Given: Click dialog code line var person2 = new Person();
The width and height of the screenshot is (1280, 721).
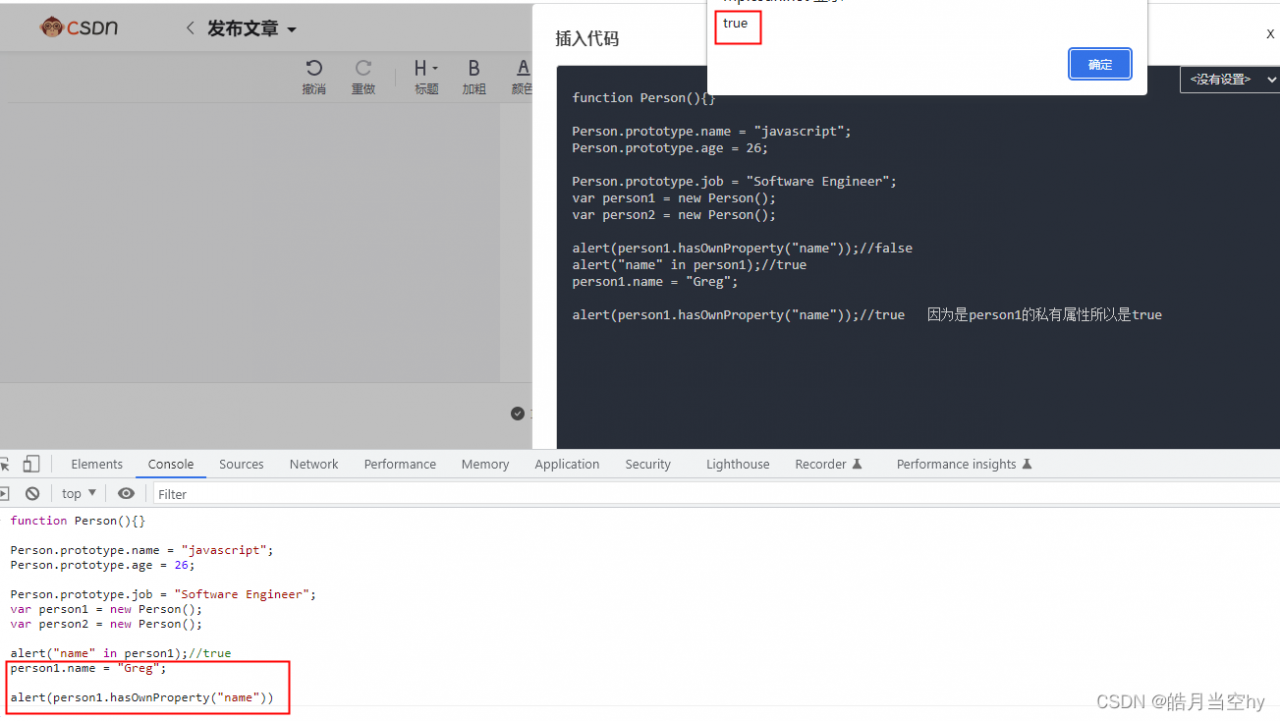Looking at the screenshot, I should pyautogui.click(x=674, y=215).
